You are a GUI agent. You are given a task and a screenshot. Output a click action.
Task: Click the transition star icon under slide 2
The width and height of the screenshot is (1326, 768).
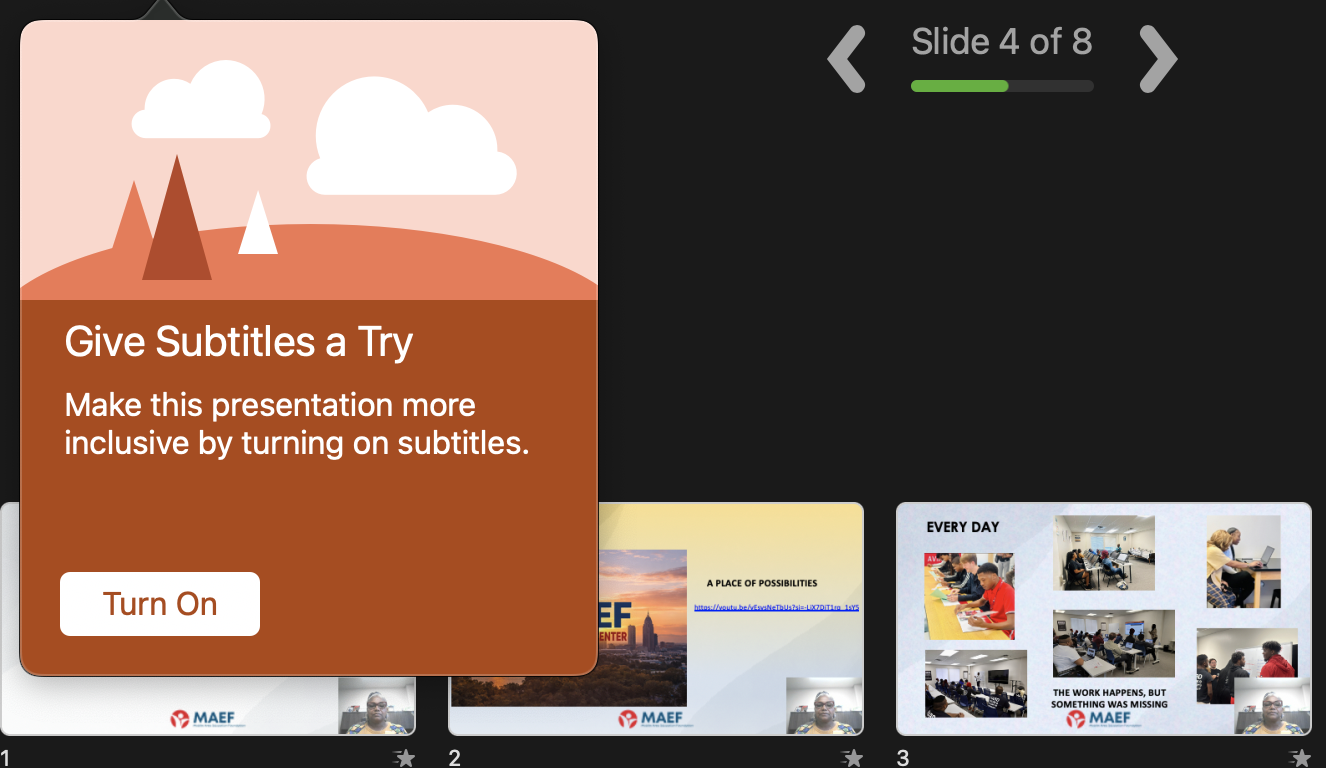852,758
